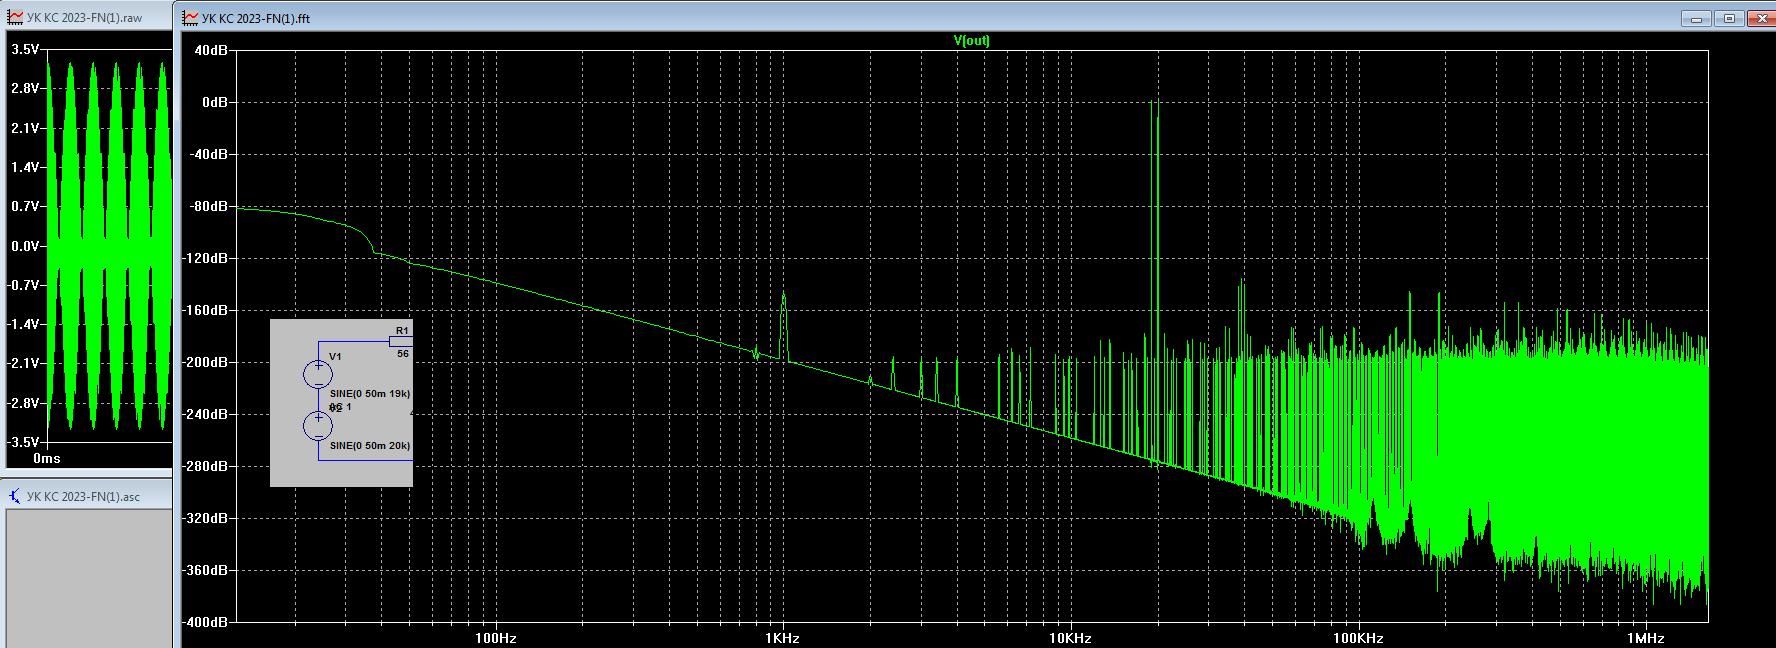Click the 0dB vertical axis label
Screen dimensions: 1776x648
coord(215,102)
